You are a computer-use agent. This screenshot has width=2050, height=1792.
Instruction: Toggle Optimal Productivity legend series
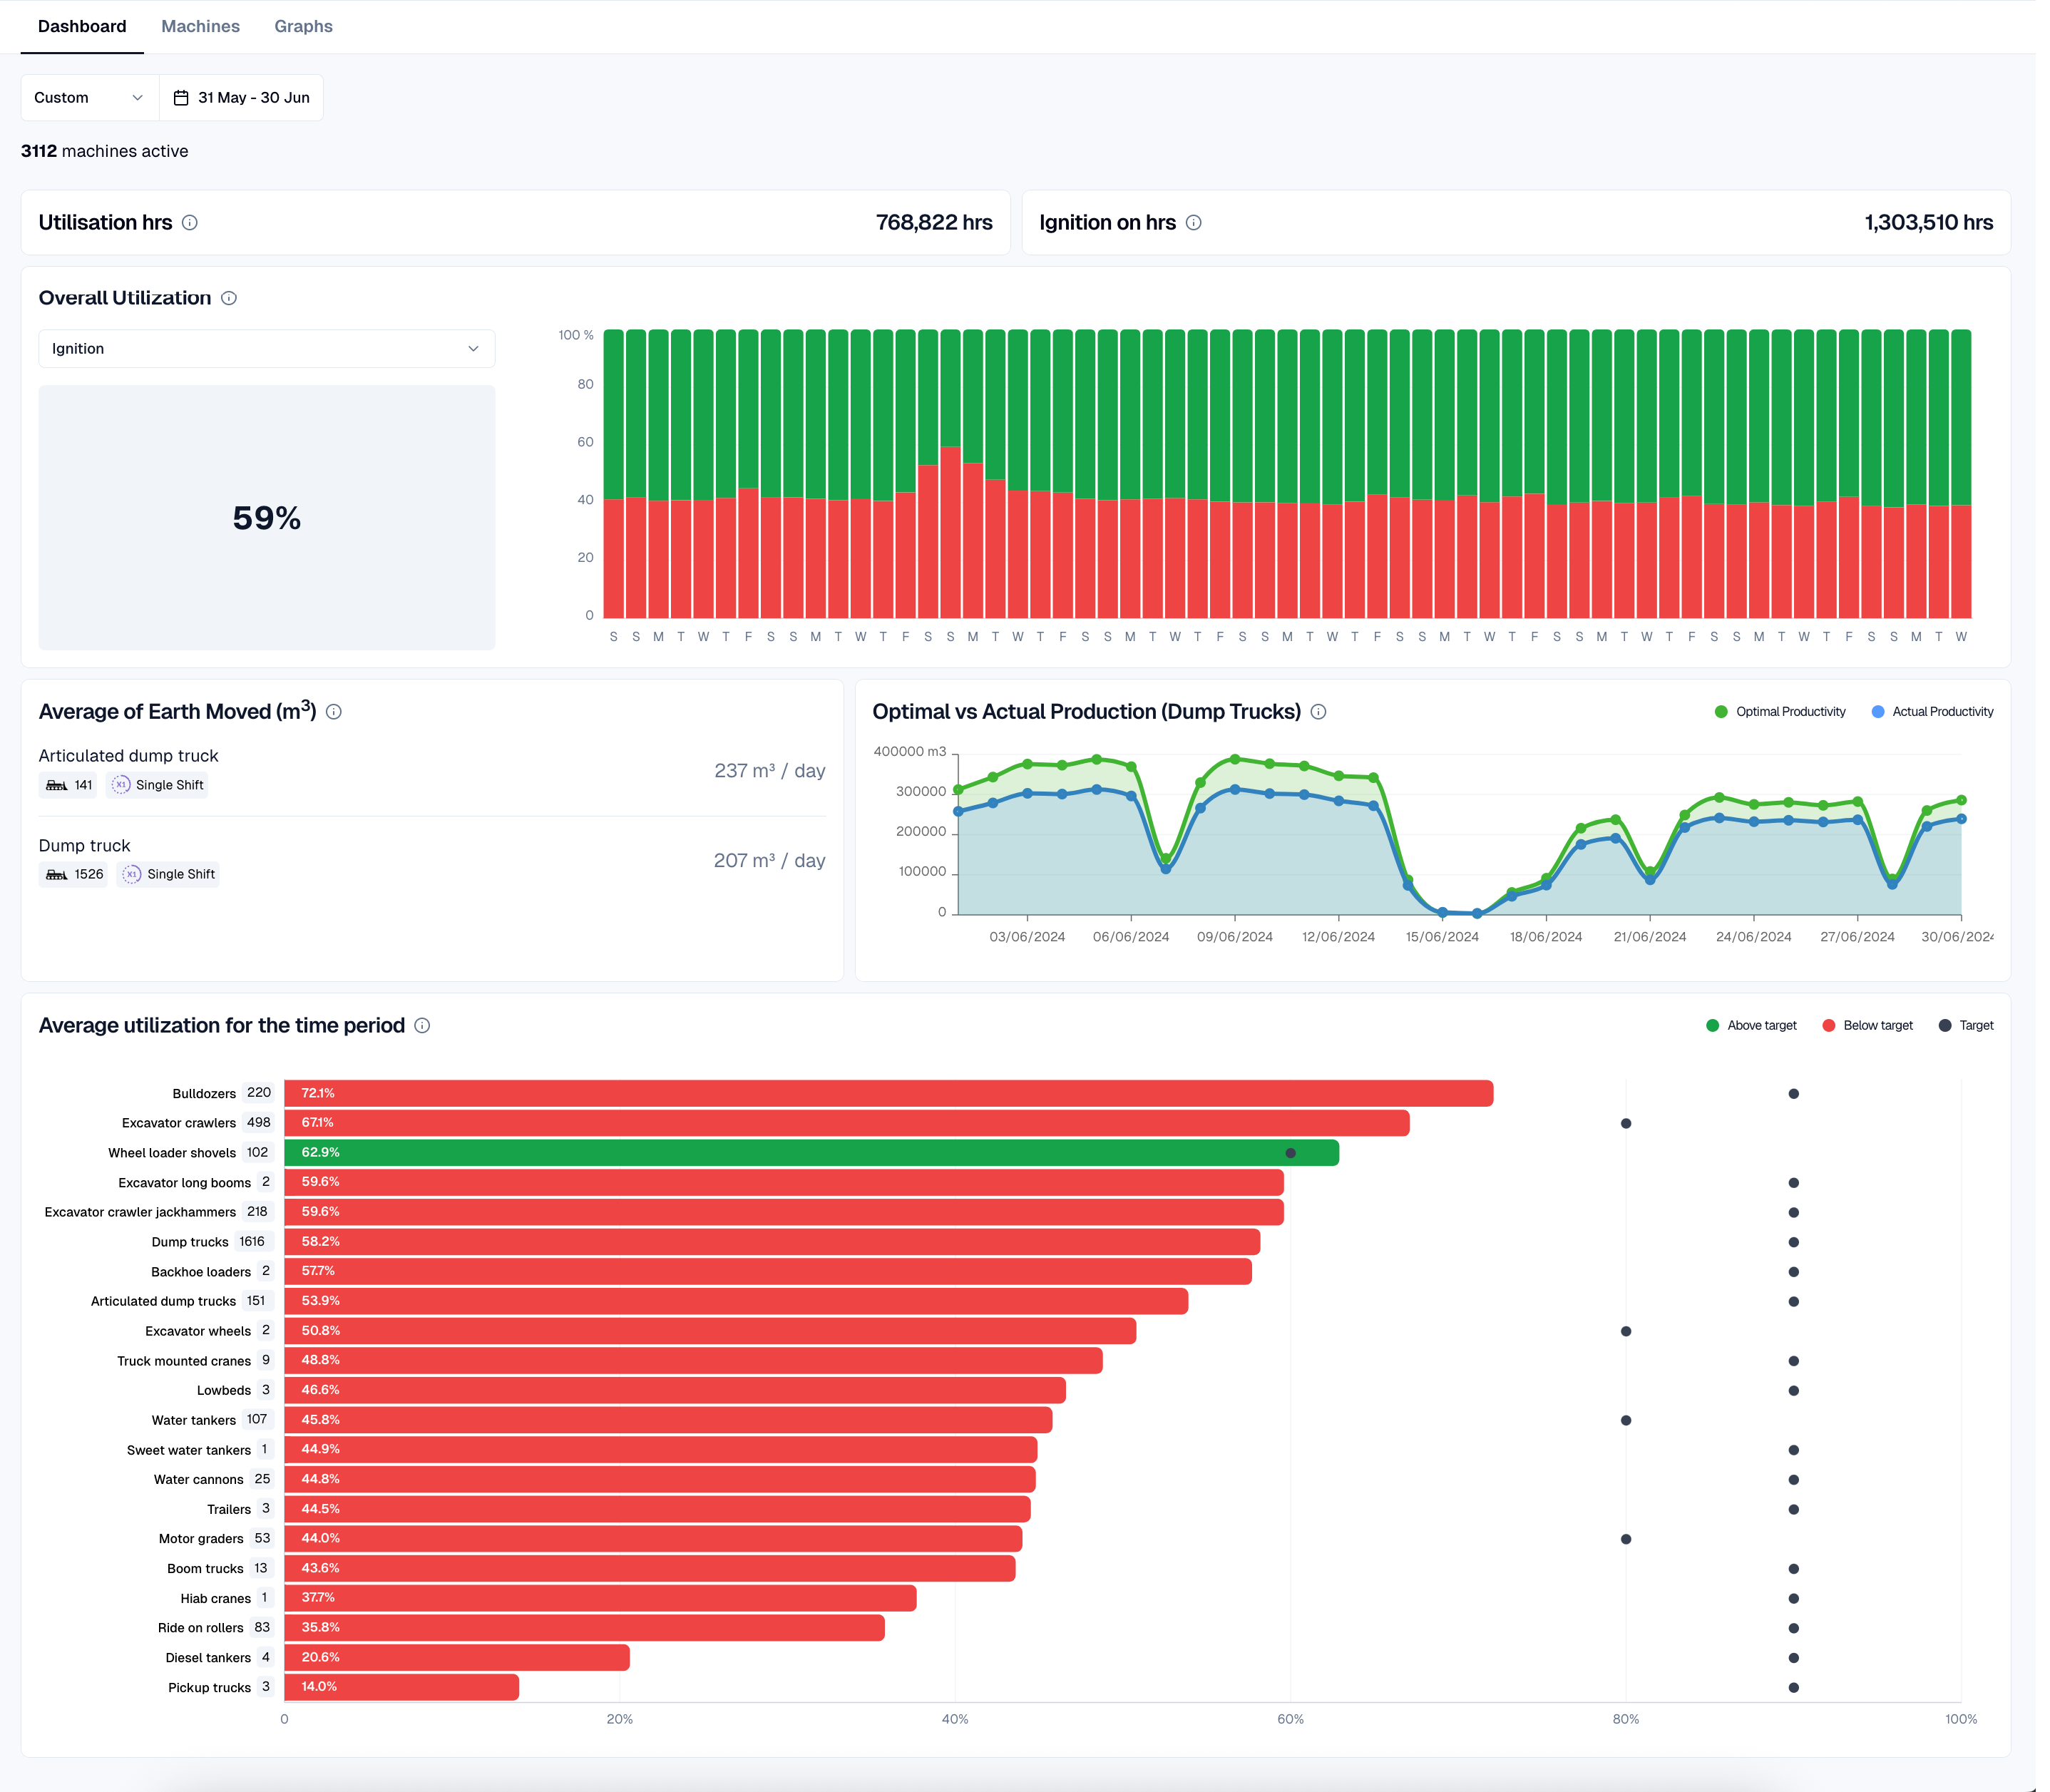pos(1780,712)
